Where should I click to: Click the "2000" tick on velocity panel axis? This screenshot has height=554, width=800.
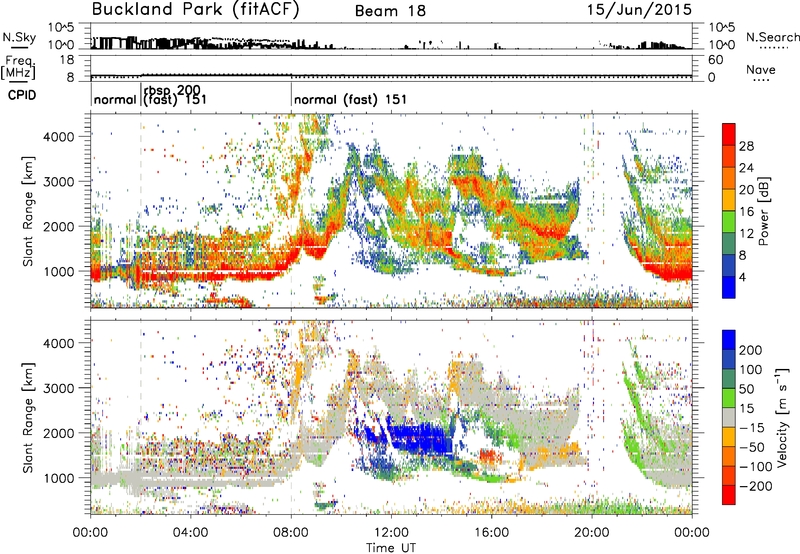(x=58, y=433)
